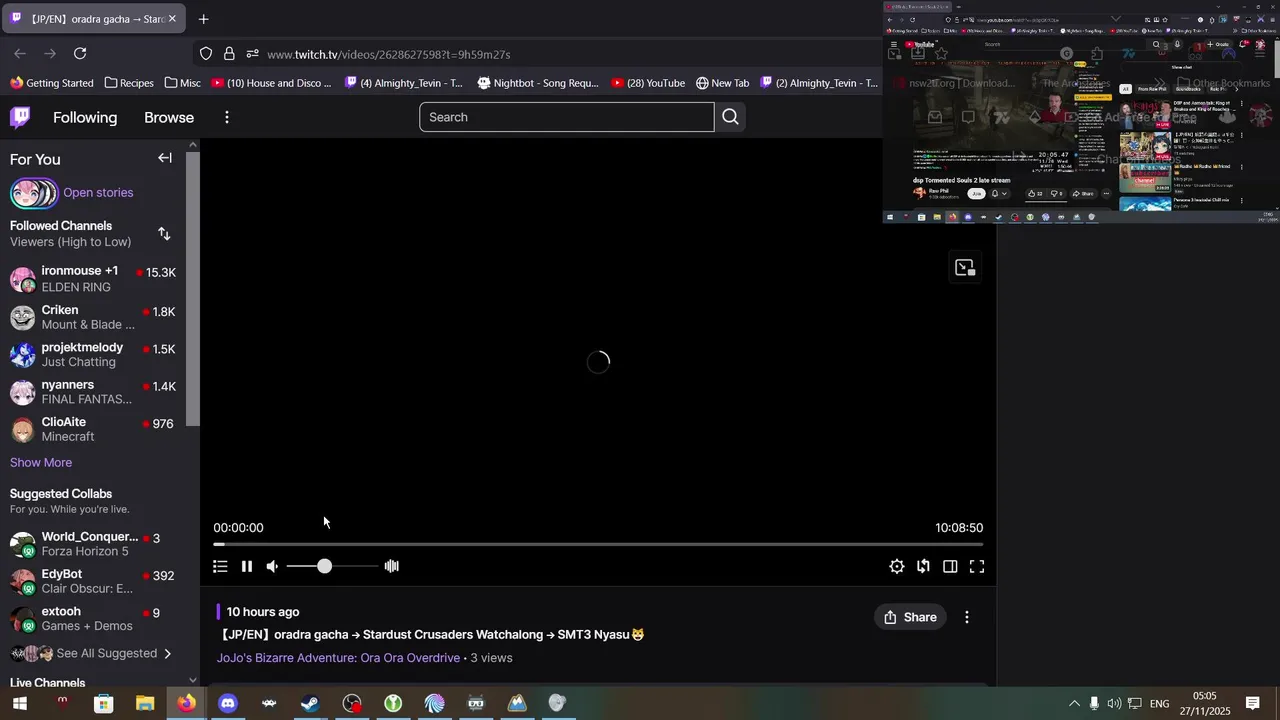Click the clip icon beside settings
The width and height of the screenshot is (1280, 720).
pyautogui.click(x=923, y=566)
